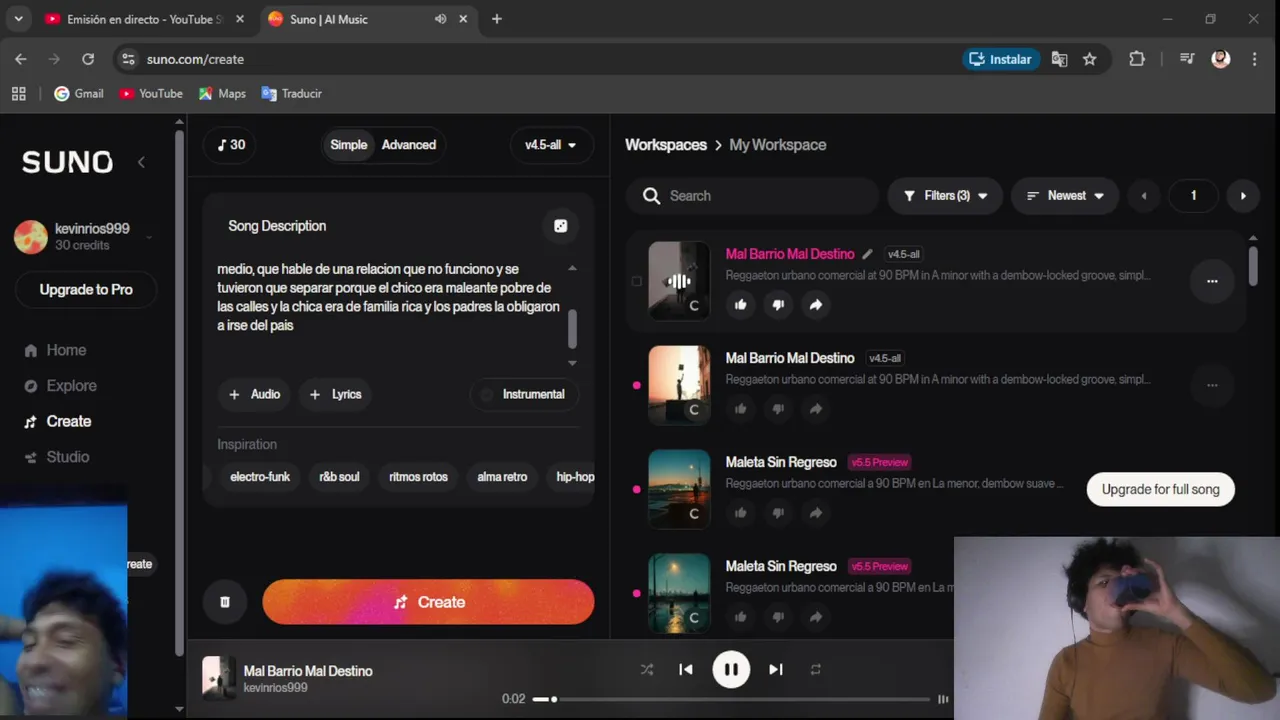Toggle repeat in the player bar

tap(816, 669)
